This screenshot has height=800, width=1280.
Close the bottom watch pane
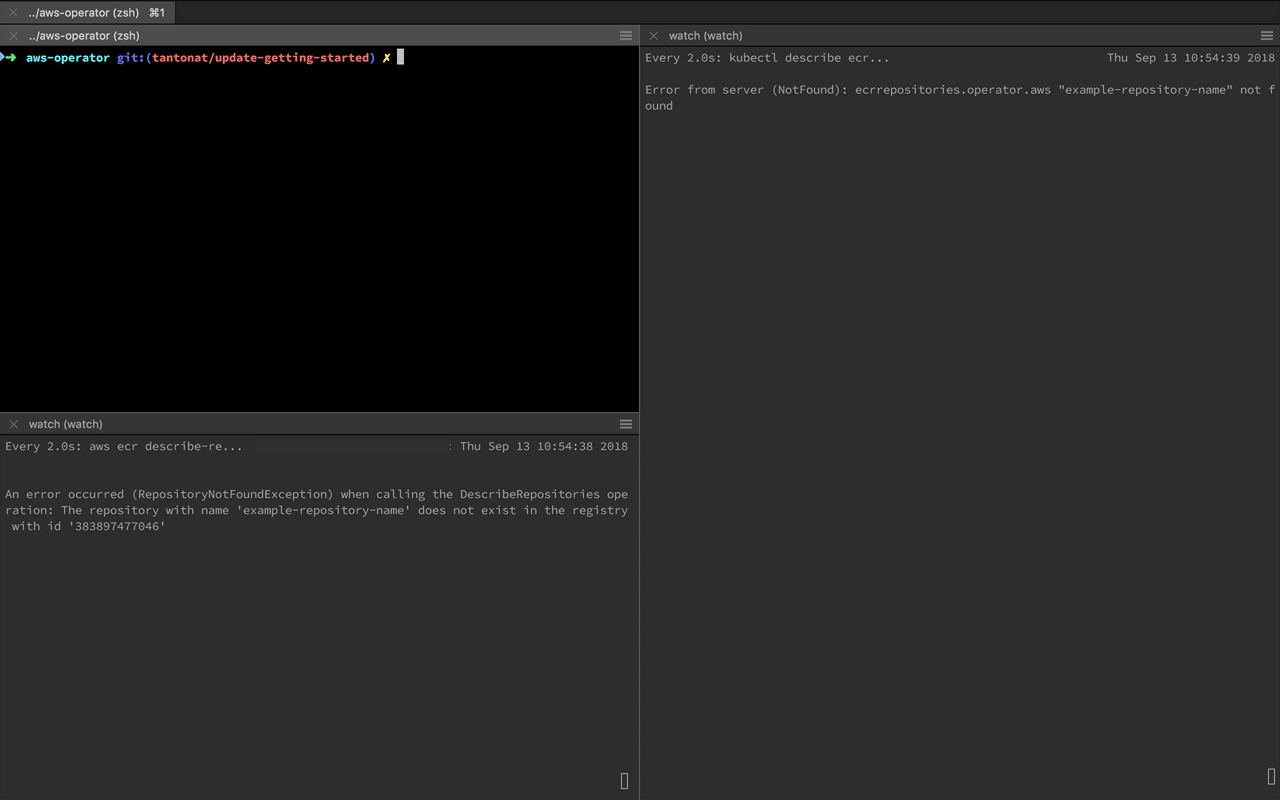(x=13, y=423)
